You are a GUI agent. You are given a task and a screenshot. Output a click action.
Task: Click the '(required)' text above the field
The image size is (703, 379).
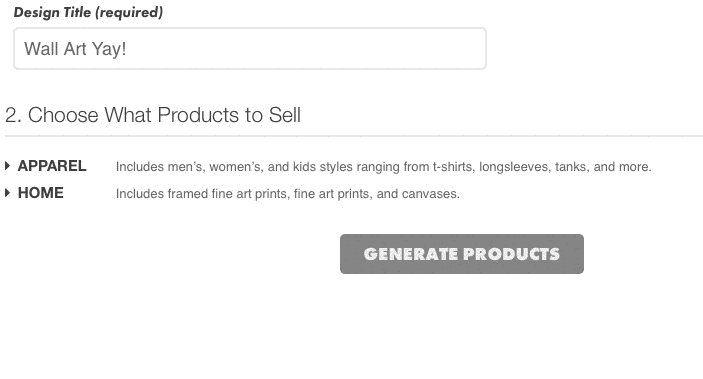pos(129,12)
